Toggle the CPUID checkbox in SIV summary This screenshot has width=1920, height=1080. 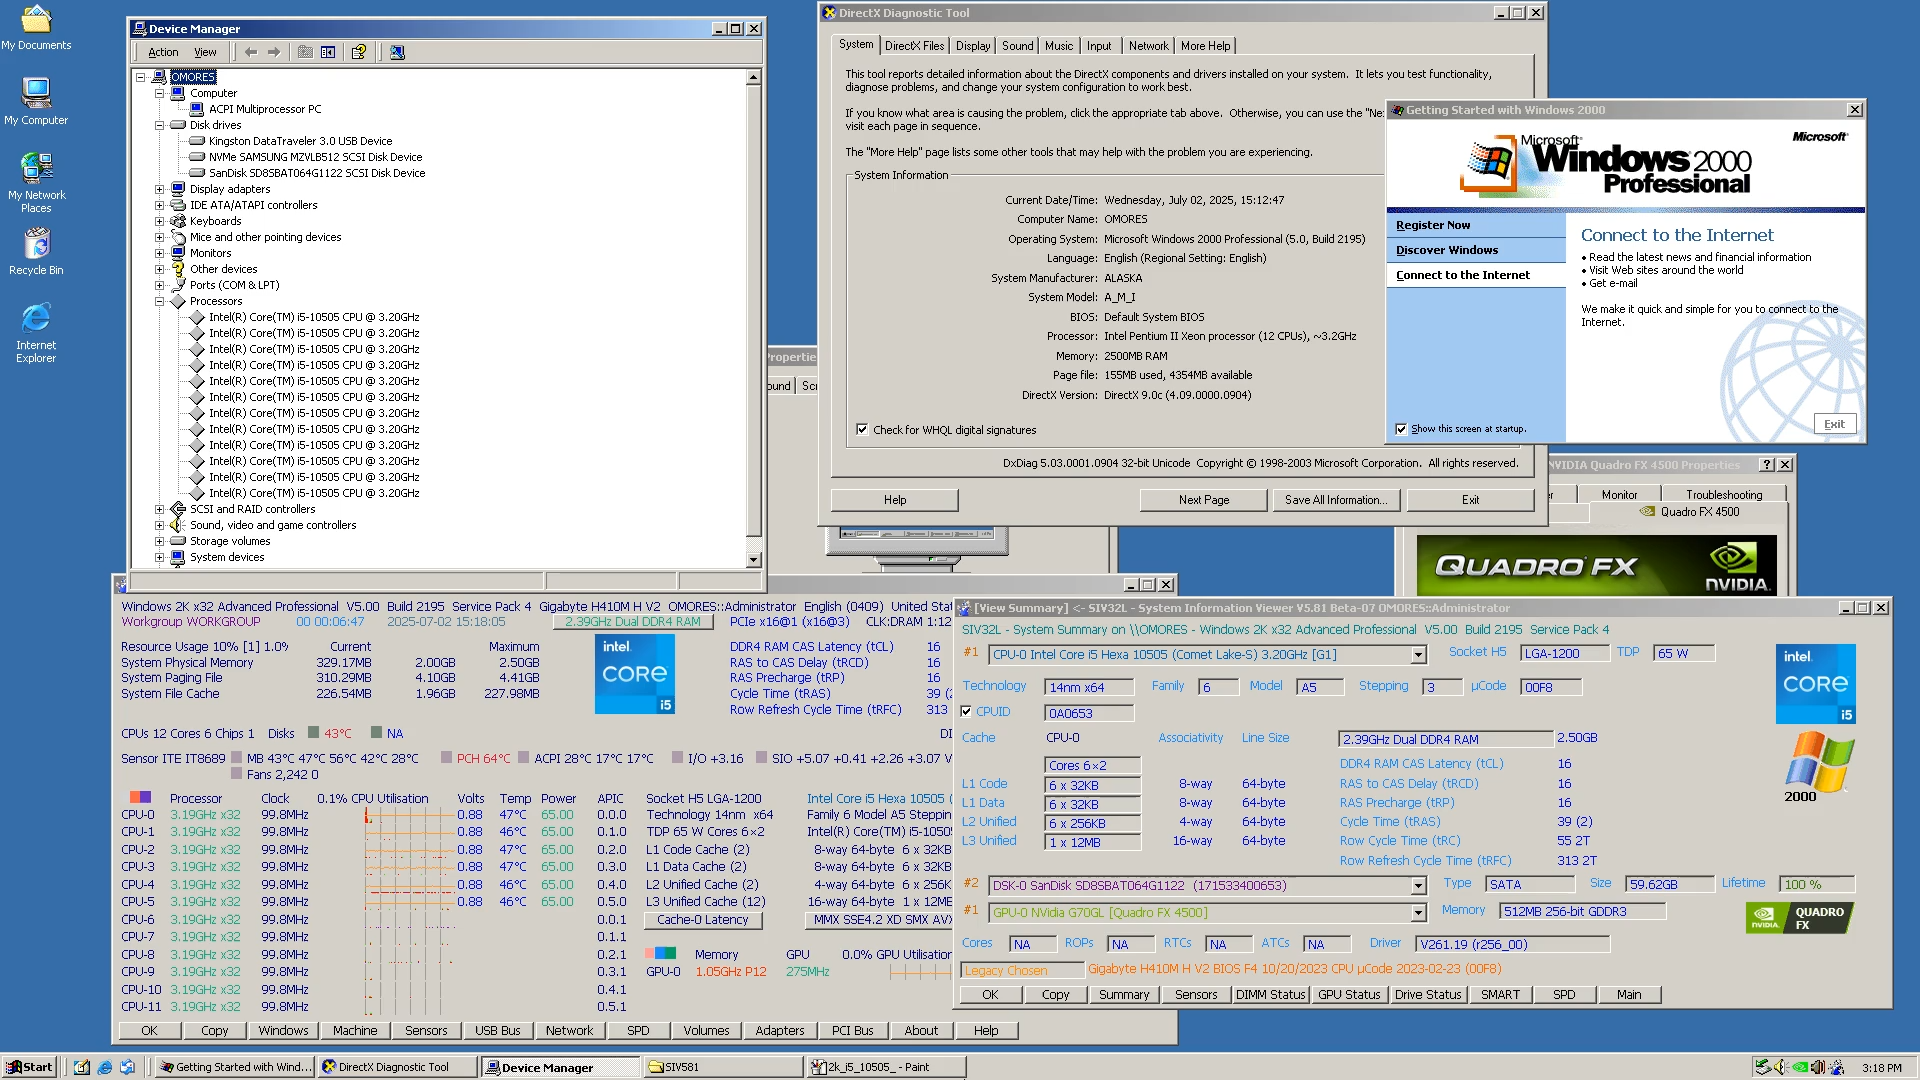966,712
